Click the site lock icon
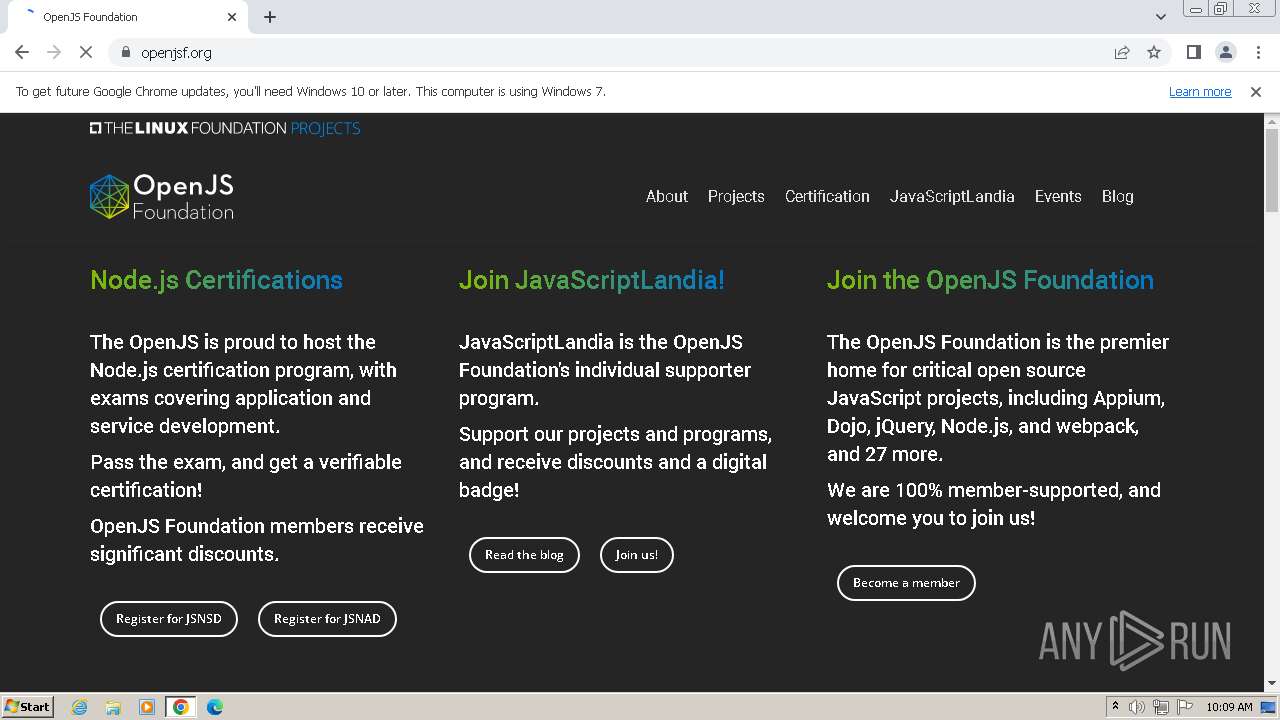The image size is (1280, 720). coord(125,52)
